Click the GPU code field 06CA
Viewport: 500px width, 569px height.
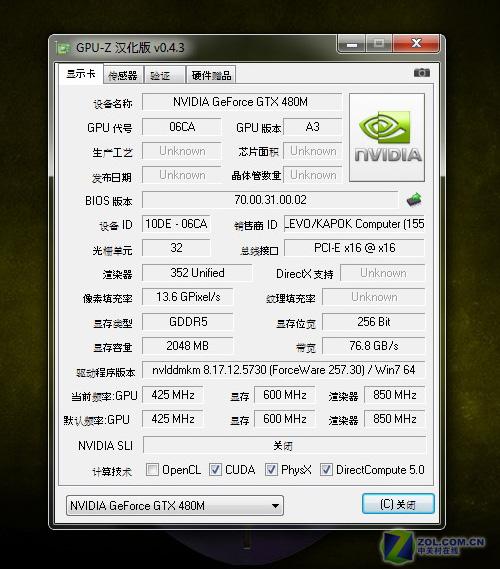181,127
